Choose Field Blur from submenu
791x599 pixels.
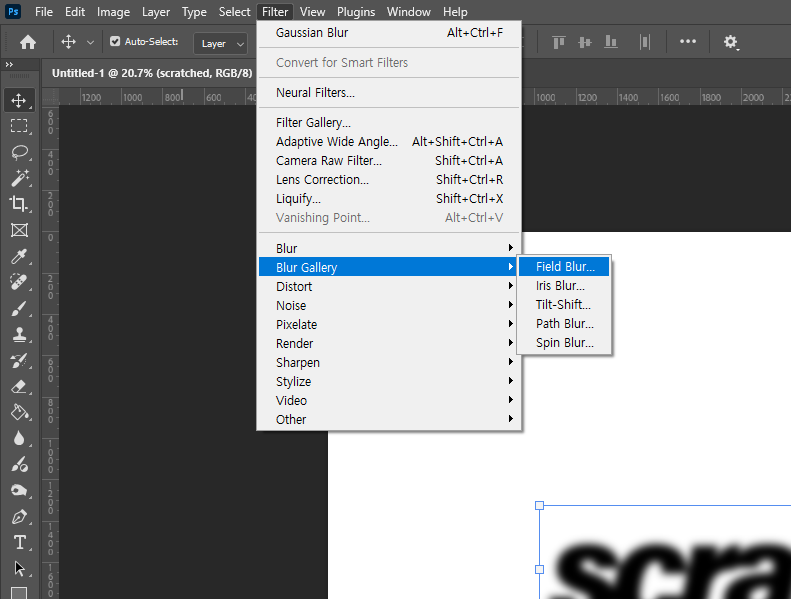pos(564,266)
